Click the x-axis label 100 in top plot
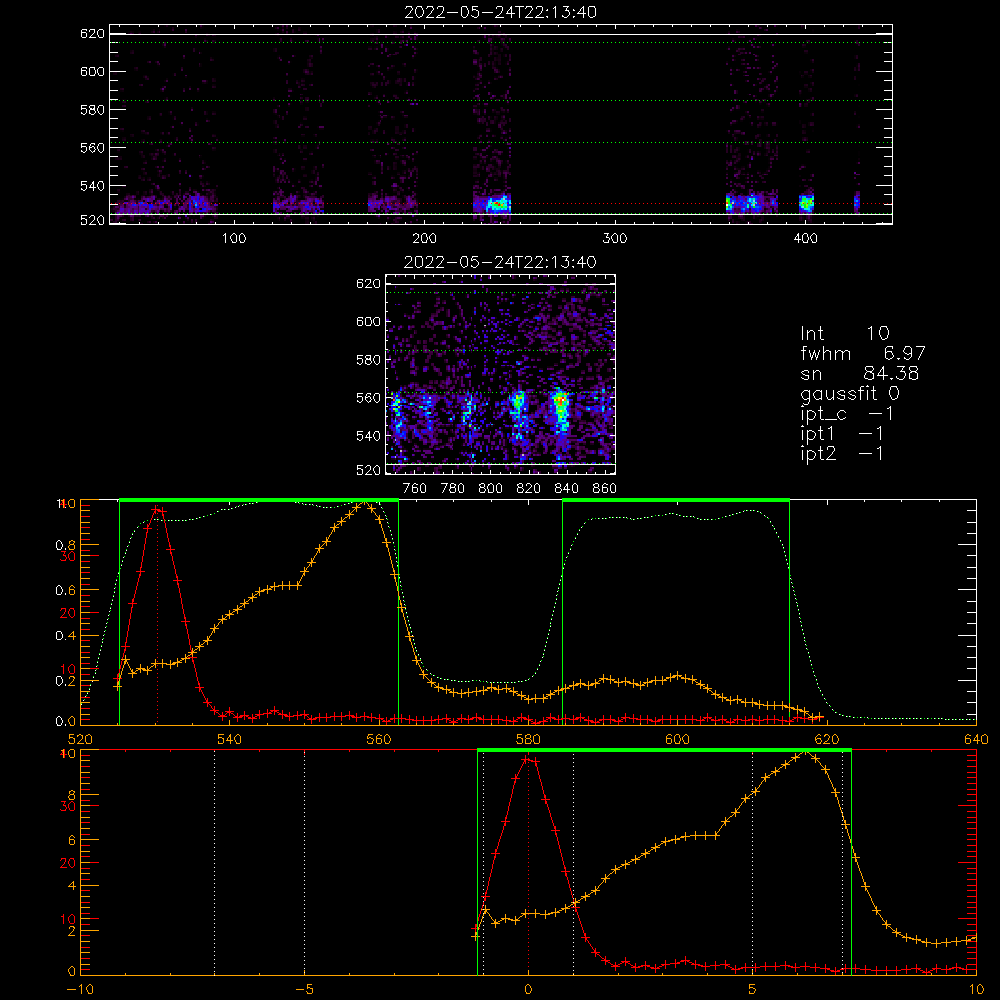Screen dimensions: 1000x1000 point(233,239)
